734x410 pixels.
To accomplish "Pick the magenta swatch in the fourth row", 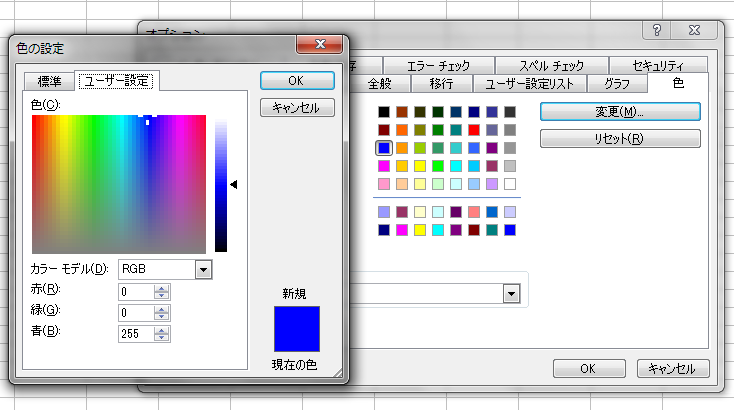I will [384, 166].
